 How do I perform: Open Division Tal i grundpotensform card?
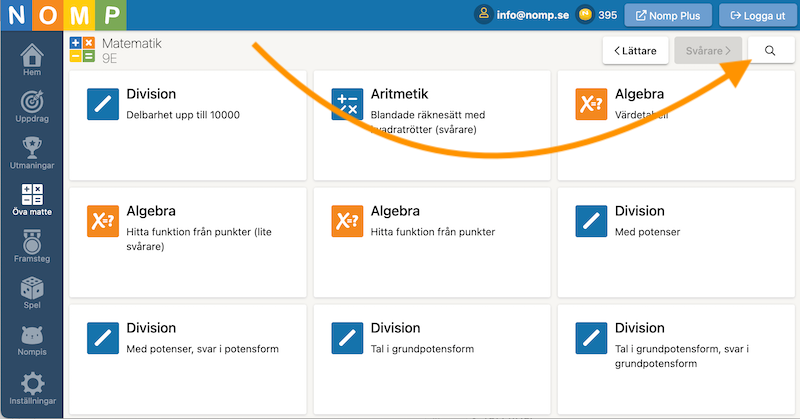[432, 359]
